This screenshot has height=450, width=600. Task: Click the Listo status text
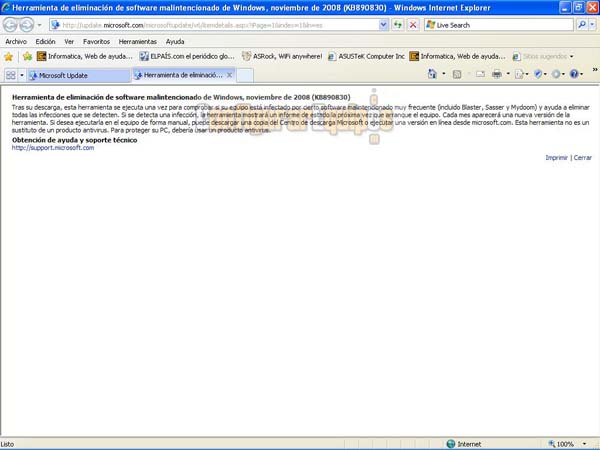pos(7,444)
